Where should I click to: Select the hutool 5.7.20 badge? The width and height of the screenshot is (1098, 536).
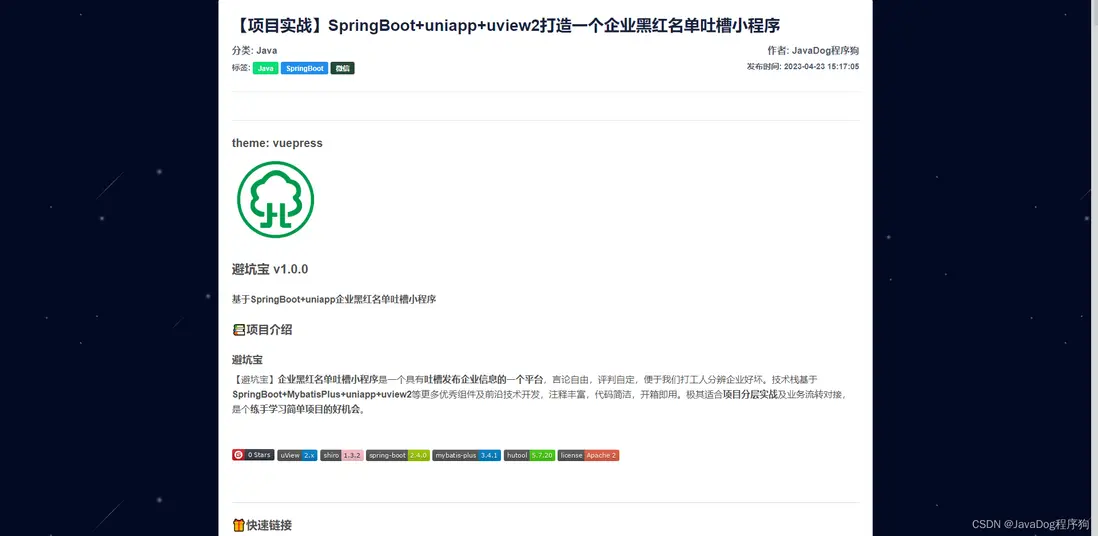(529, 455)
